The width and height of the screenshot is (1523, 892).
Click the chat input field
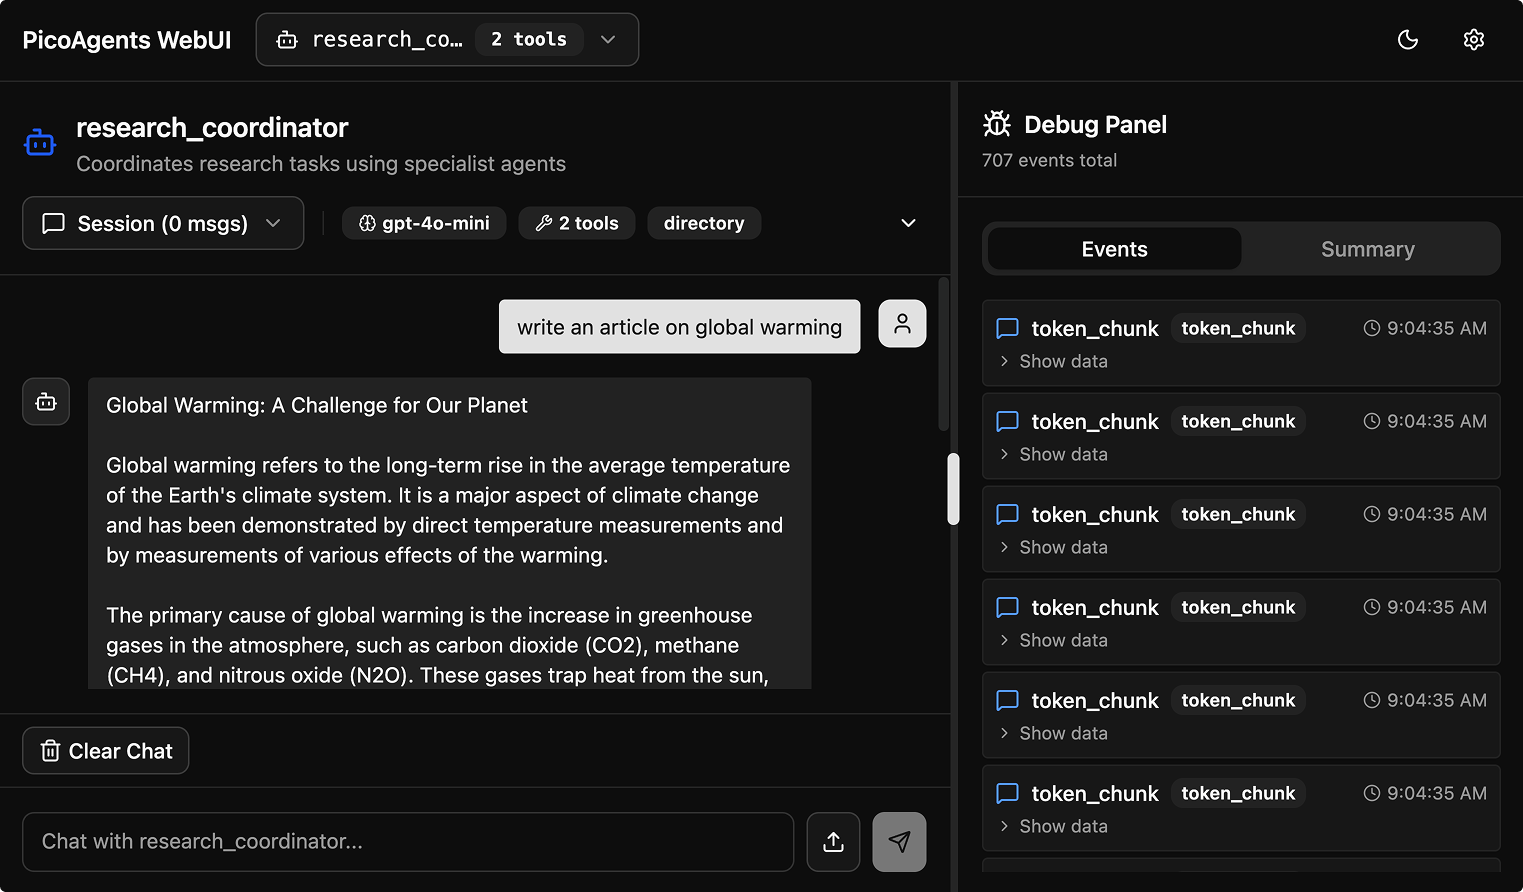click(x=400, y=841)
